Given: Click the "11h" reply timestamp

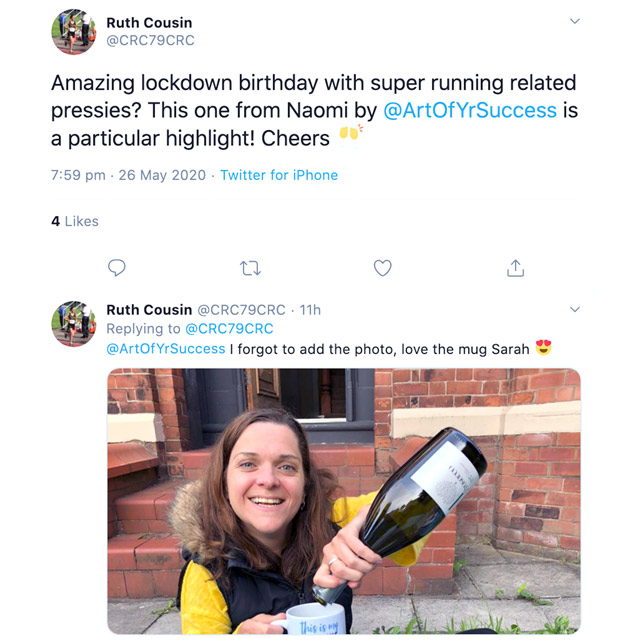Looking at the screenshot, I should 310,310.
